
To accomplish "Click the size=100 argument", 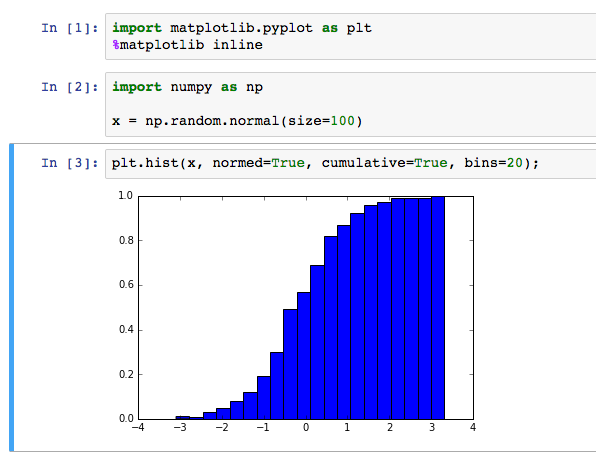I will click(x=321, y=121).
